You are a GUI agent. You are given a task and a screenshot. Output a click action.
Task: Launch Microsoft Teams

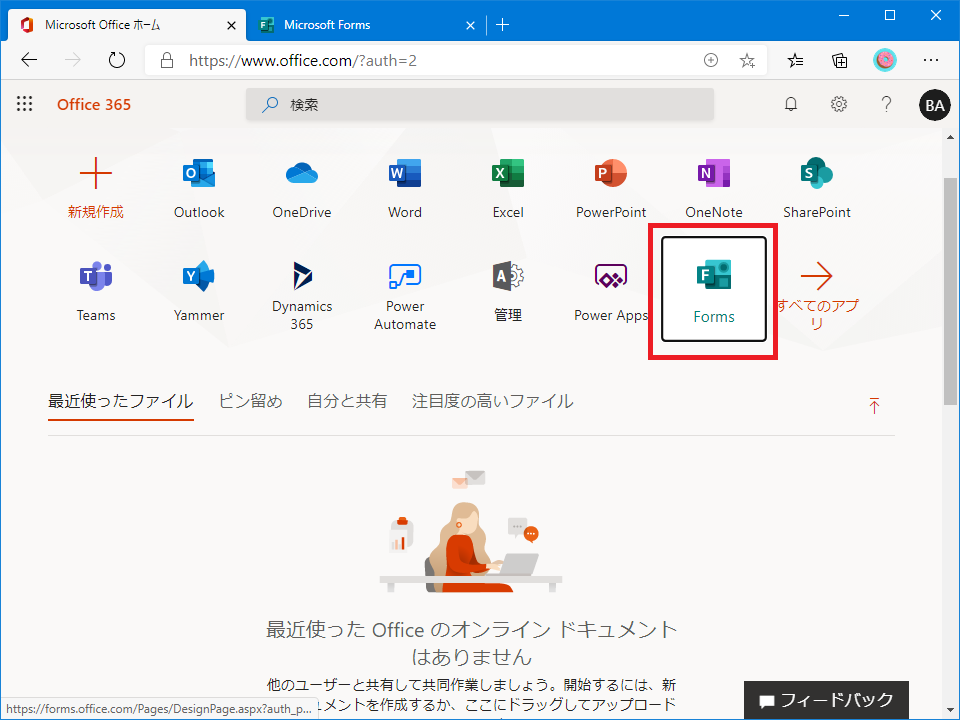96,291
